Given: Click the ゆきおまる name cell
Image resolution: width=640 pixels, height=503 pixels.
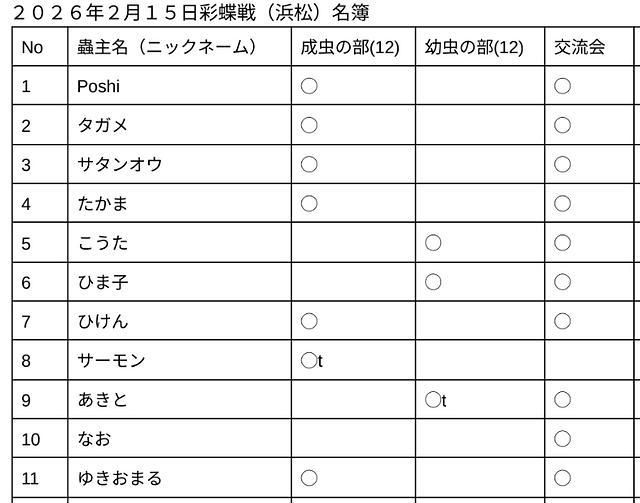Looking at the screenshot, I should (x=180, y=477).
